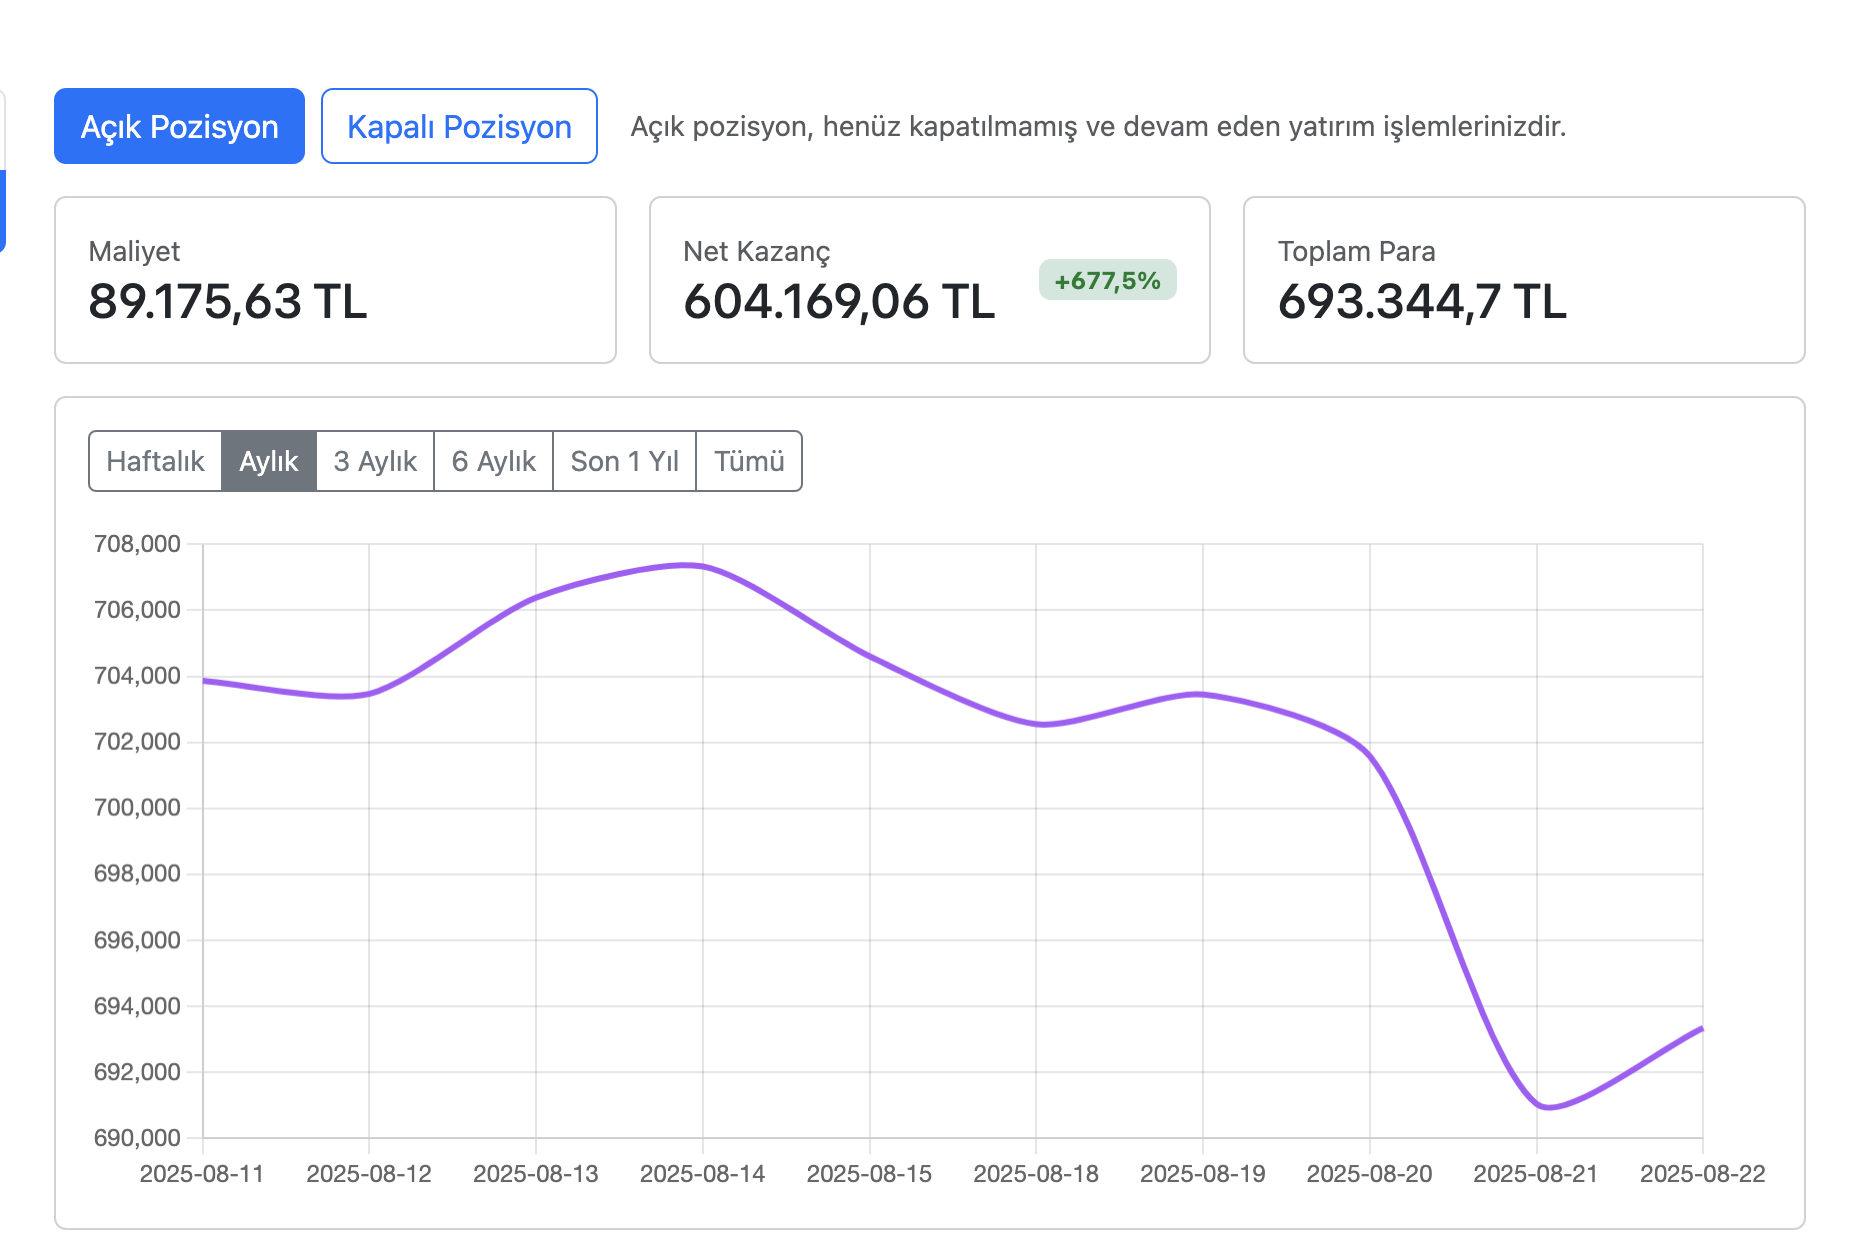Viewport: 1850px width, 1256px height.
Task: Switch to Kapalı Pozisyon view
Action: pos(459,126)
